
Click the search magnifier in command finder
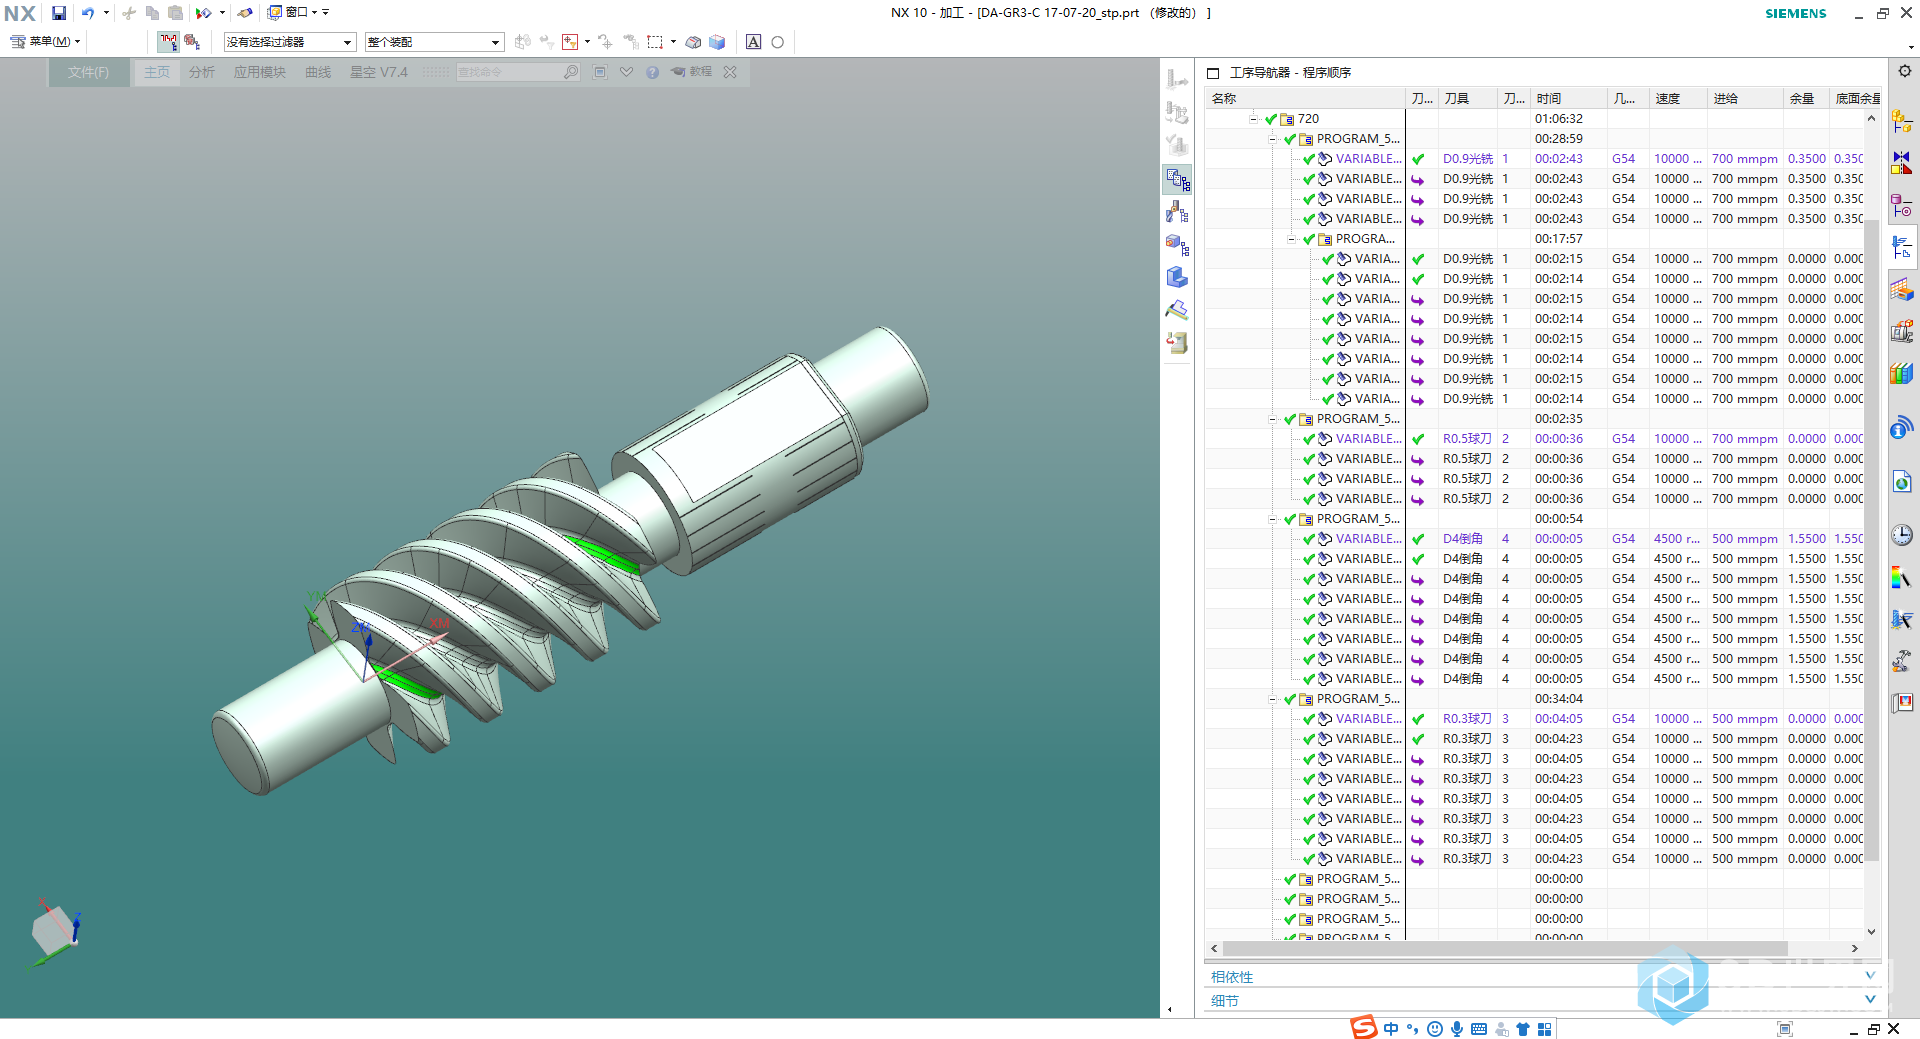(x=570, y=72)
